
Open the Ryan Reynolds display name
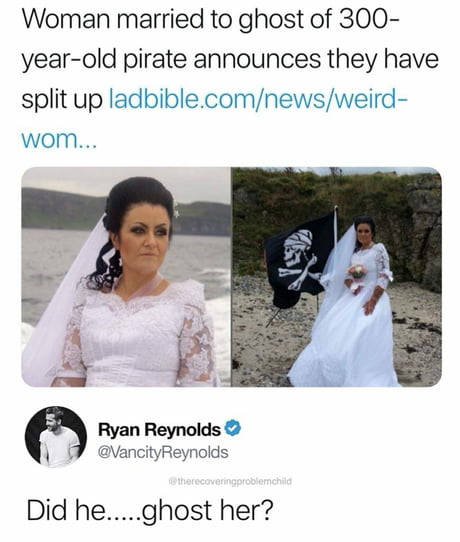[x=159, y=429]
